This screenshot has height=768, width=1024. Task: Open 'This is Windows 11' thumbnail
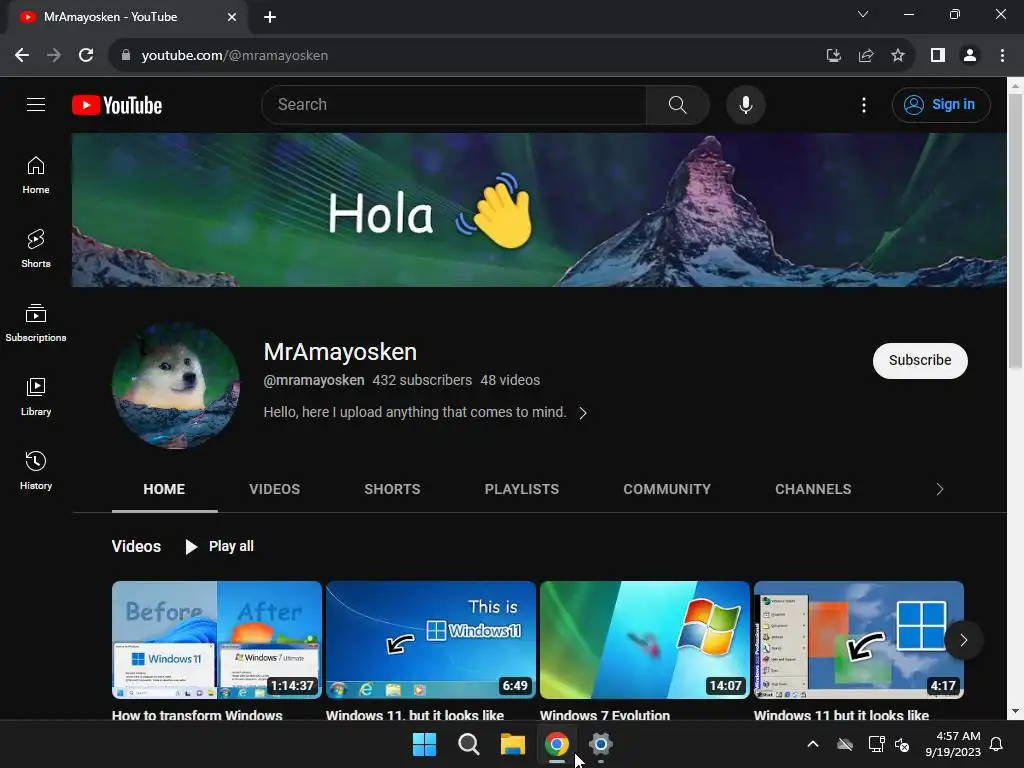pyautogui.click(x=431, y=640)
